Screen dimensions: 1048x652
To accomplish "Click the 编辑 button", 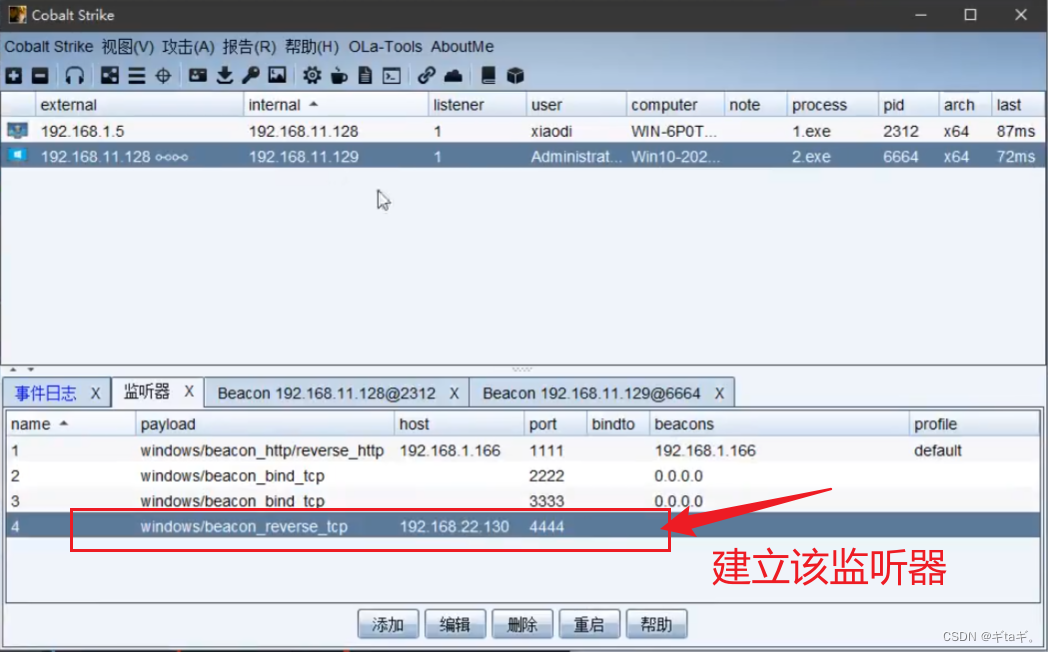I will pyautogui.click(x=455, y=625).
